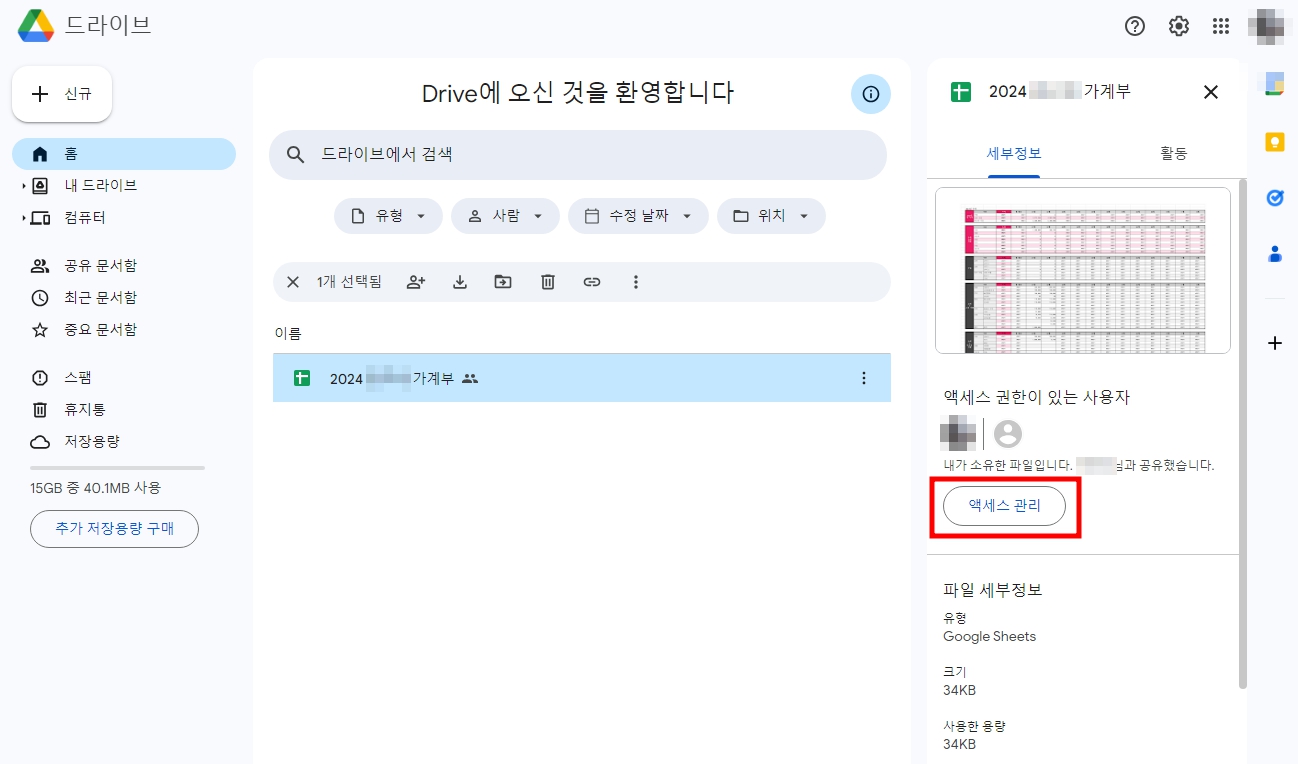
Task: Click the Google Sheets type text
Action: pos(989,636)
